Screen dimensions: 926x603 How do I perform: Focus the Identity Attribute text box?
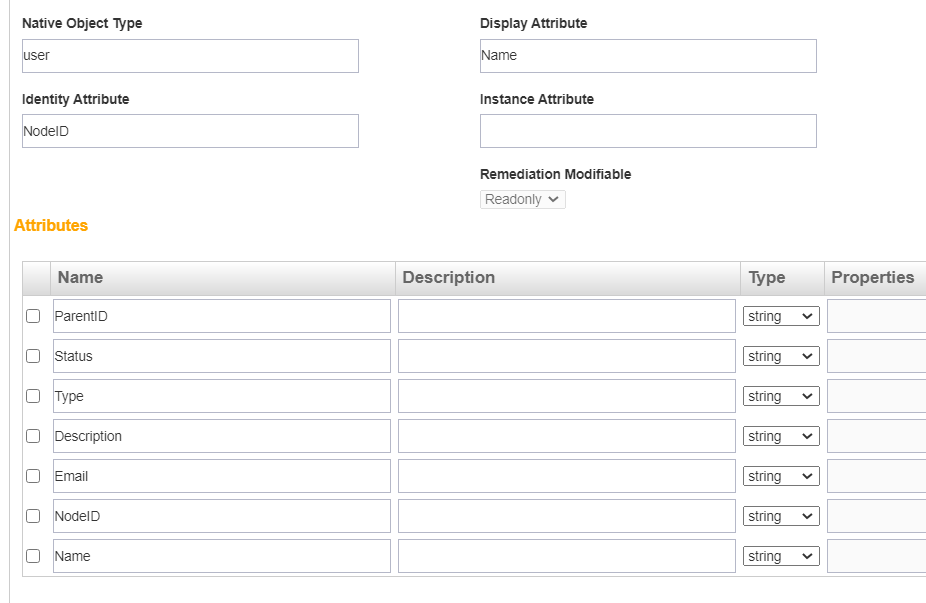tap(190, 131)
